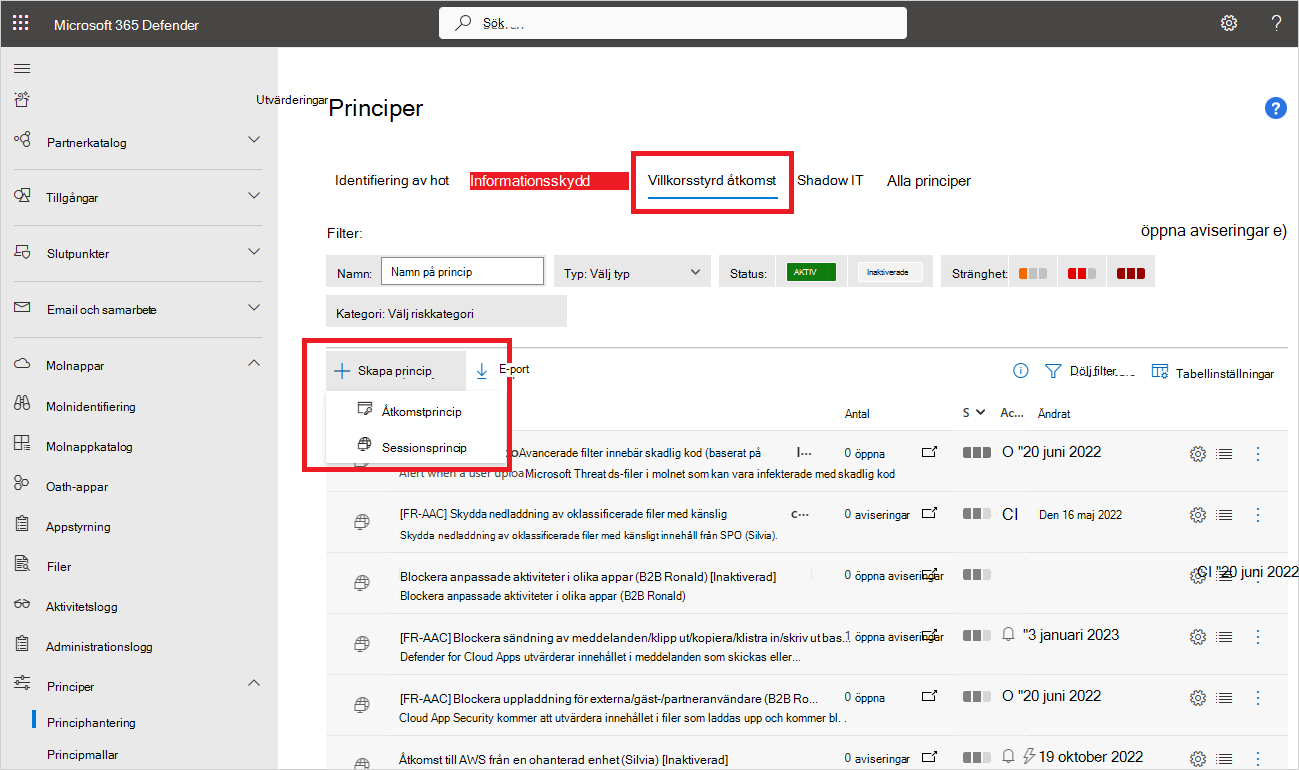Click the Ändrat column header

coord(1054,413)
